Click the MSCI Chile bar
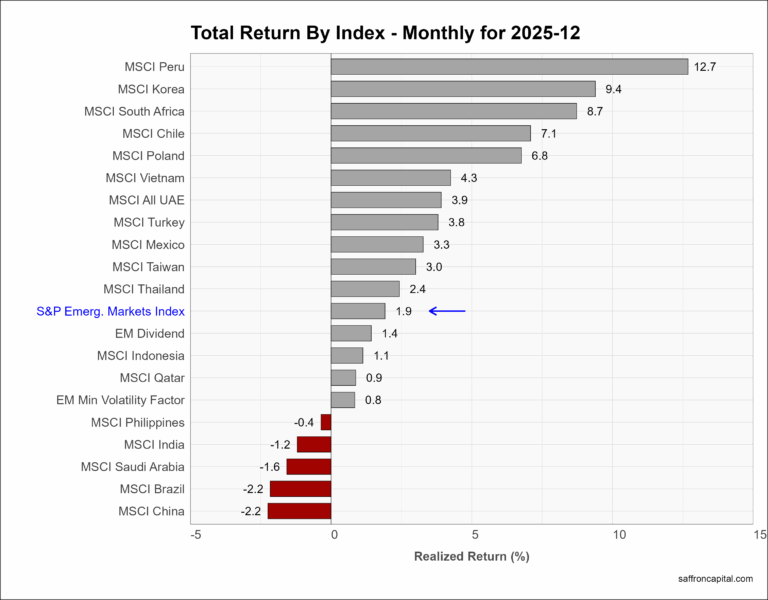Image resolution: width=768 pixels, height=600 pixels. coord(430,133)
